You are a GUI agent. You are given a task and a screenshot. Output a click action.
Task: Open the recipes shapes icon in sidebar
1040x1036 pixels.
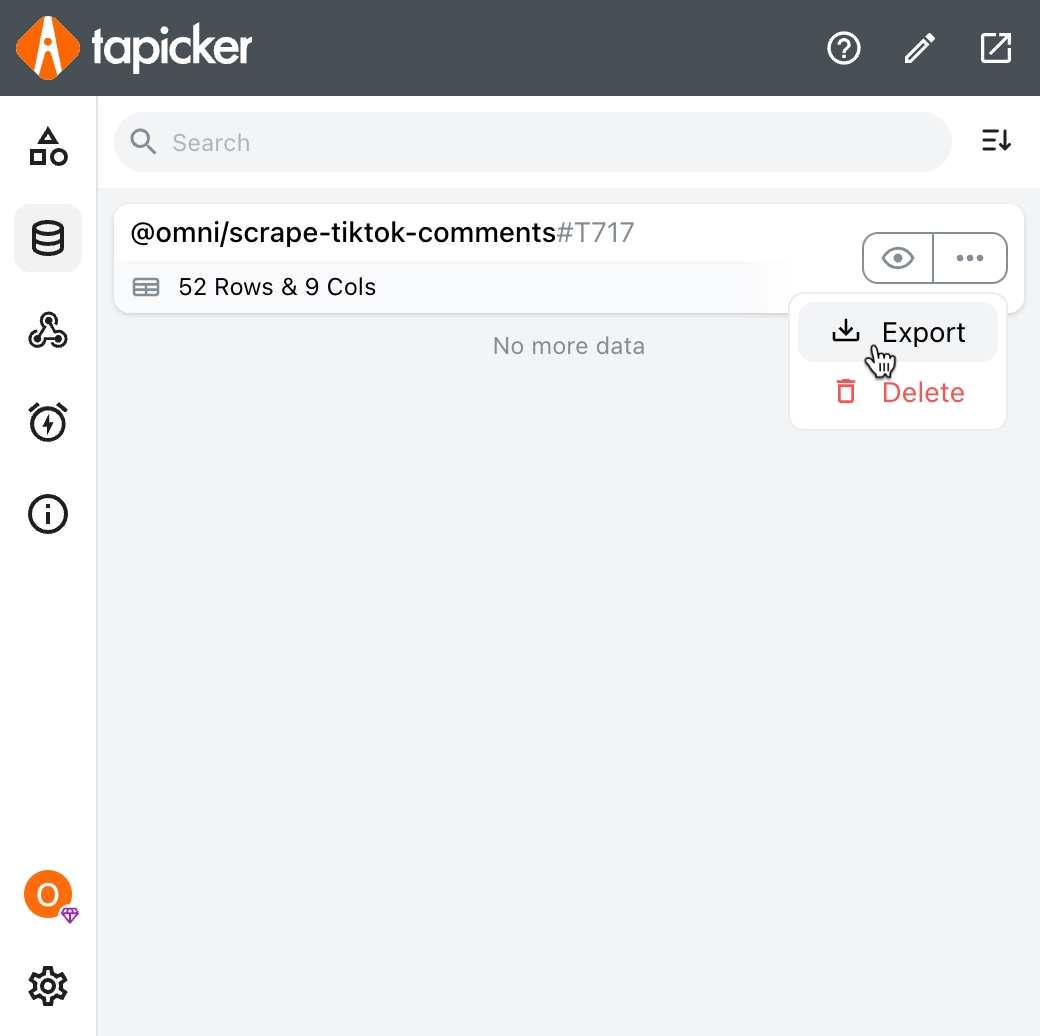(x=48, y=146)
